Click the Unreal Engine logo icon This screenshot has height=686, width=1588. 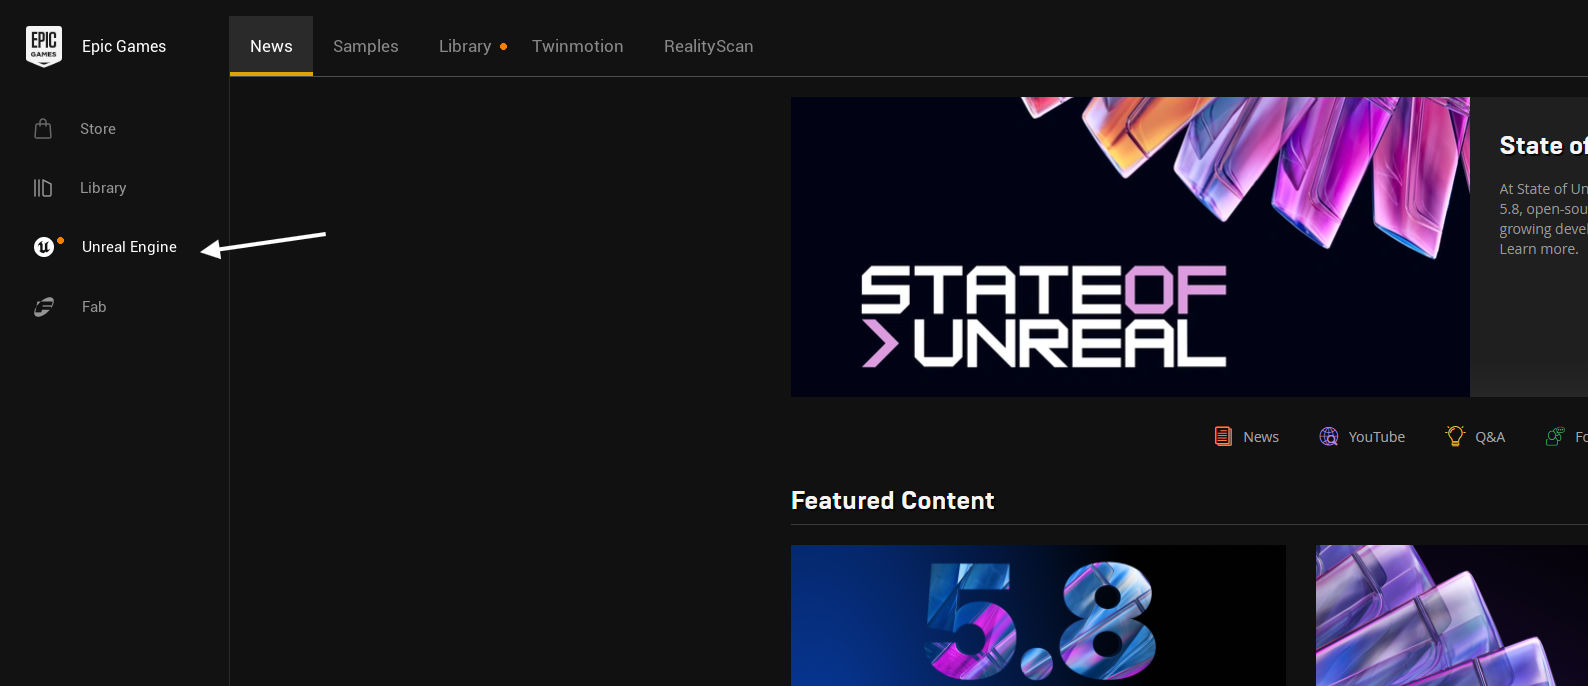pos(44,247)
